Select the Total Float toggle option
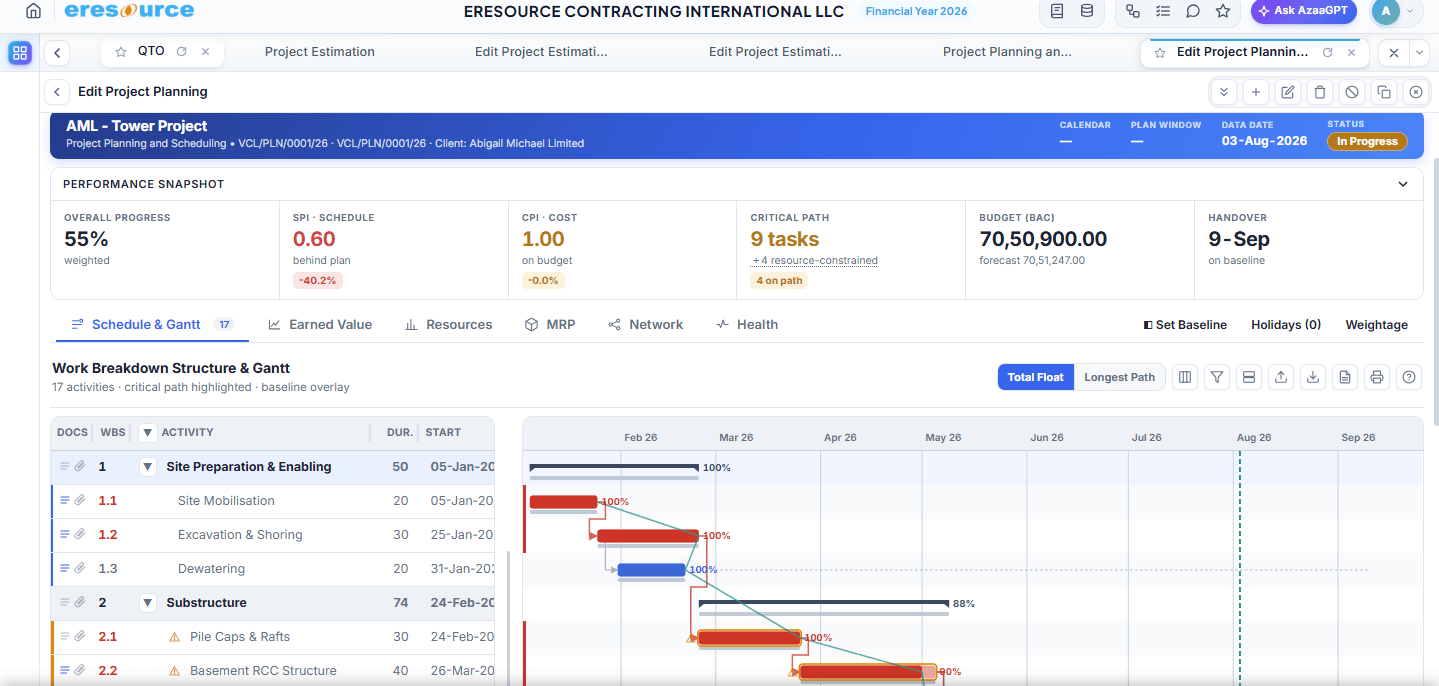Image resolution: width=1439 pixels, height=686 pixels. point(1035,377)
